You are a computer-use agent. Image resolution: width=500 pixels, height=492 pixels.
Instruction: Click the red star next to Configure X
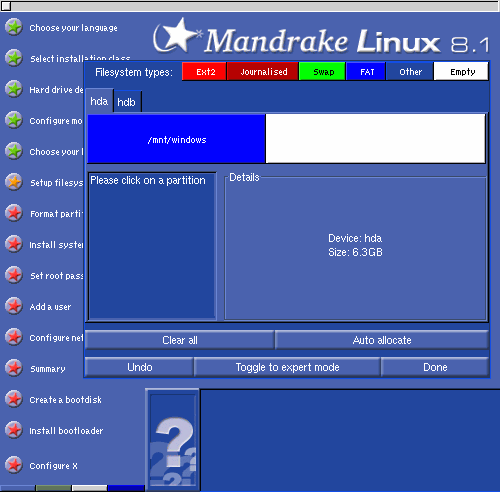click(x=14, y=465)
